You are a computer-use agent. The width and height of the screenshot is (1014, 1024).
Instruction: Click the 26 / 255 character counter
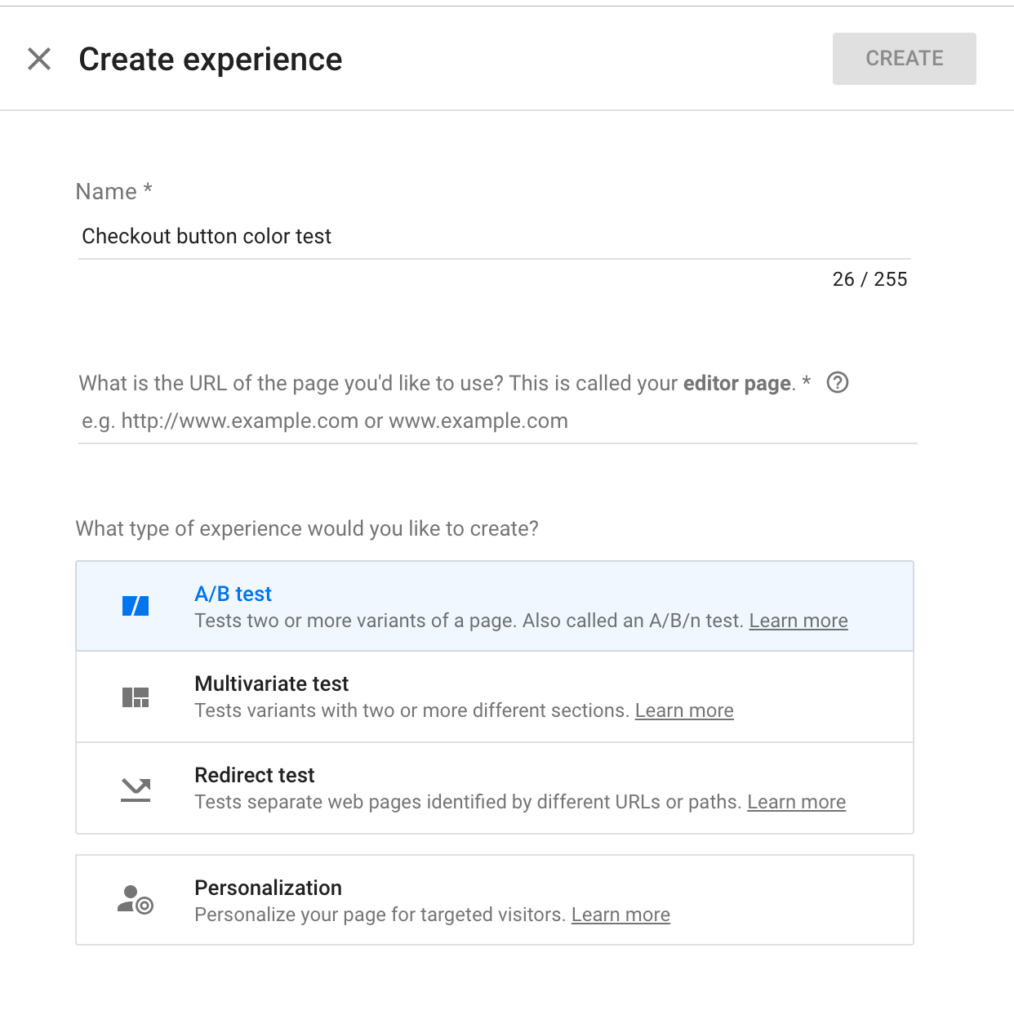(x=869, y=280)
